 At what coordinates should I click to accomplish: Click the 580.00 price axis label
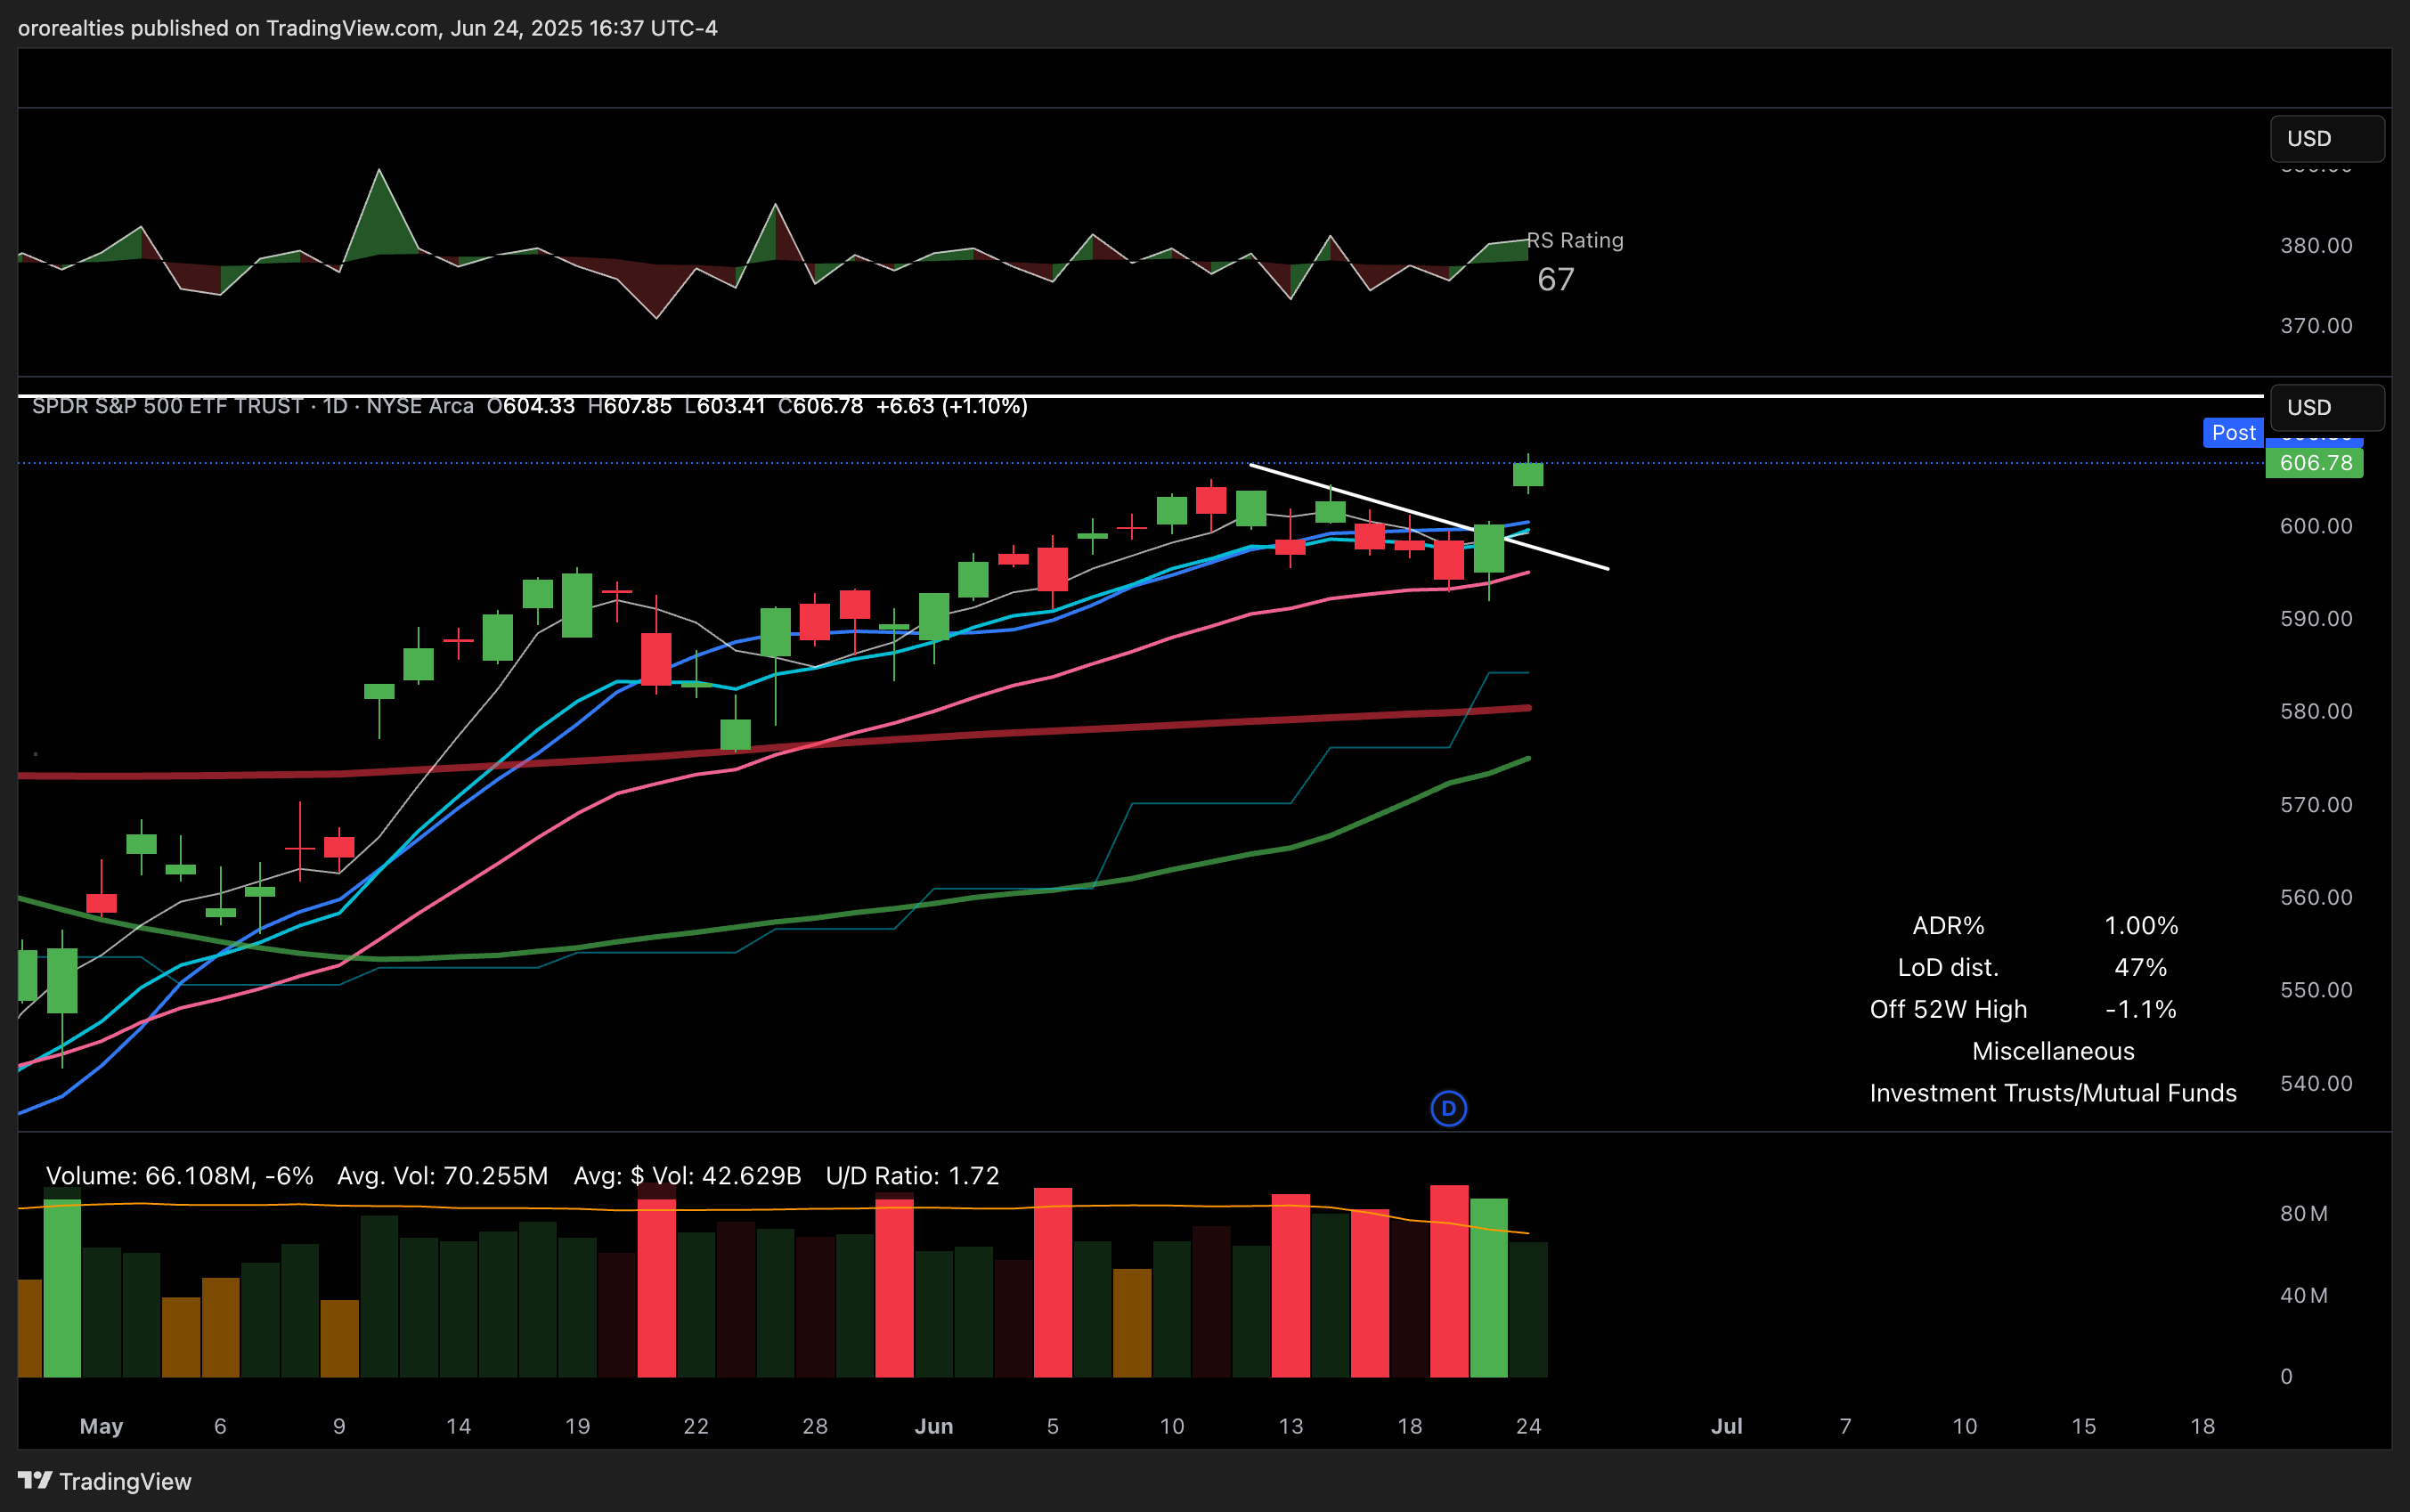(x=2316, y=712)
